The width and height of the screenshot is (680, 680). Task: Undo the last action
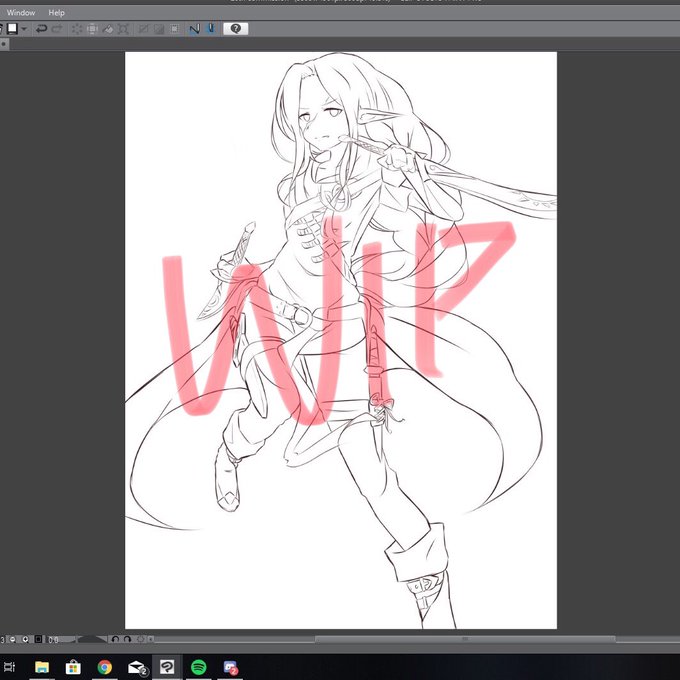point(42,29)
